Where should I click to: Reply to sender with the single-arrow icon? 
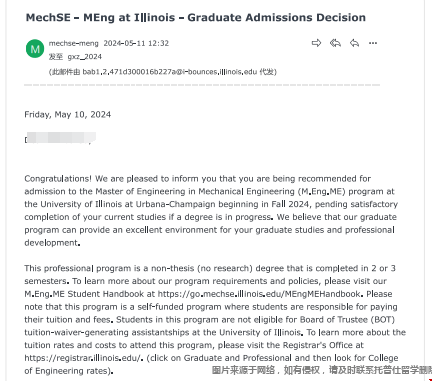pos(354,43)
